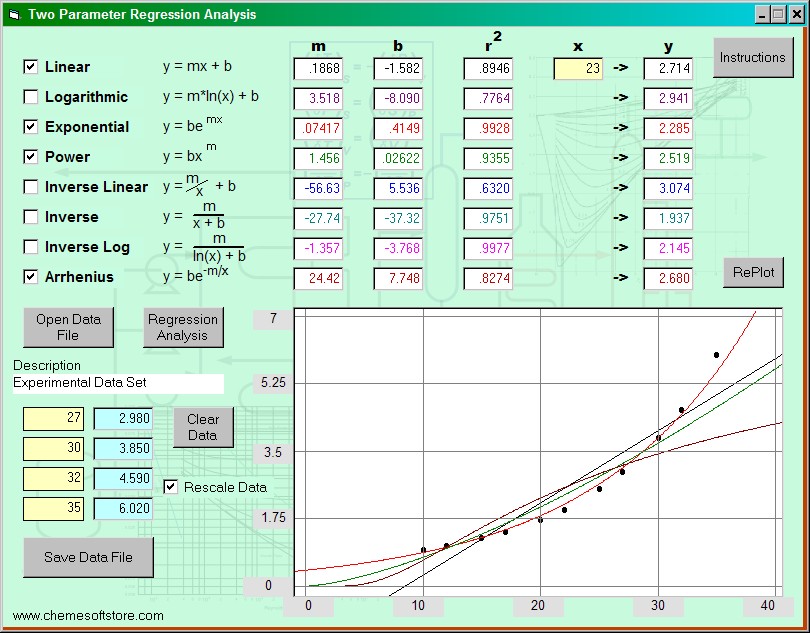
Task: Uncheck the Arrhenius checkbox
Action: click(x=31, y=277)
